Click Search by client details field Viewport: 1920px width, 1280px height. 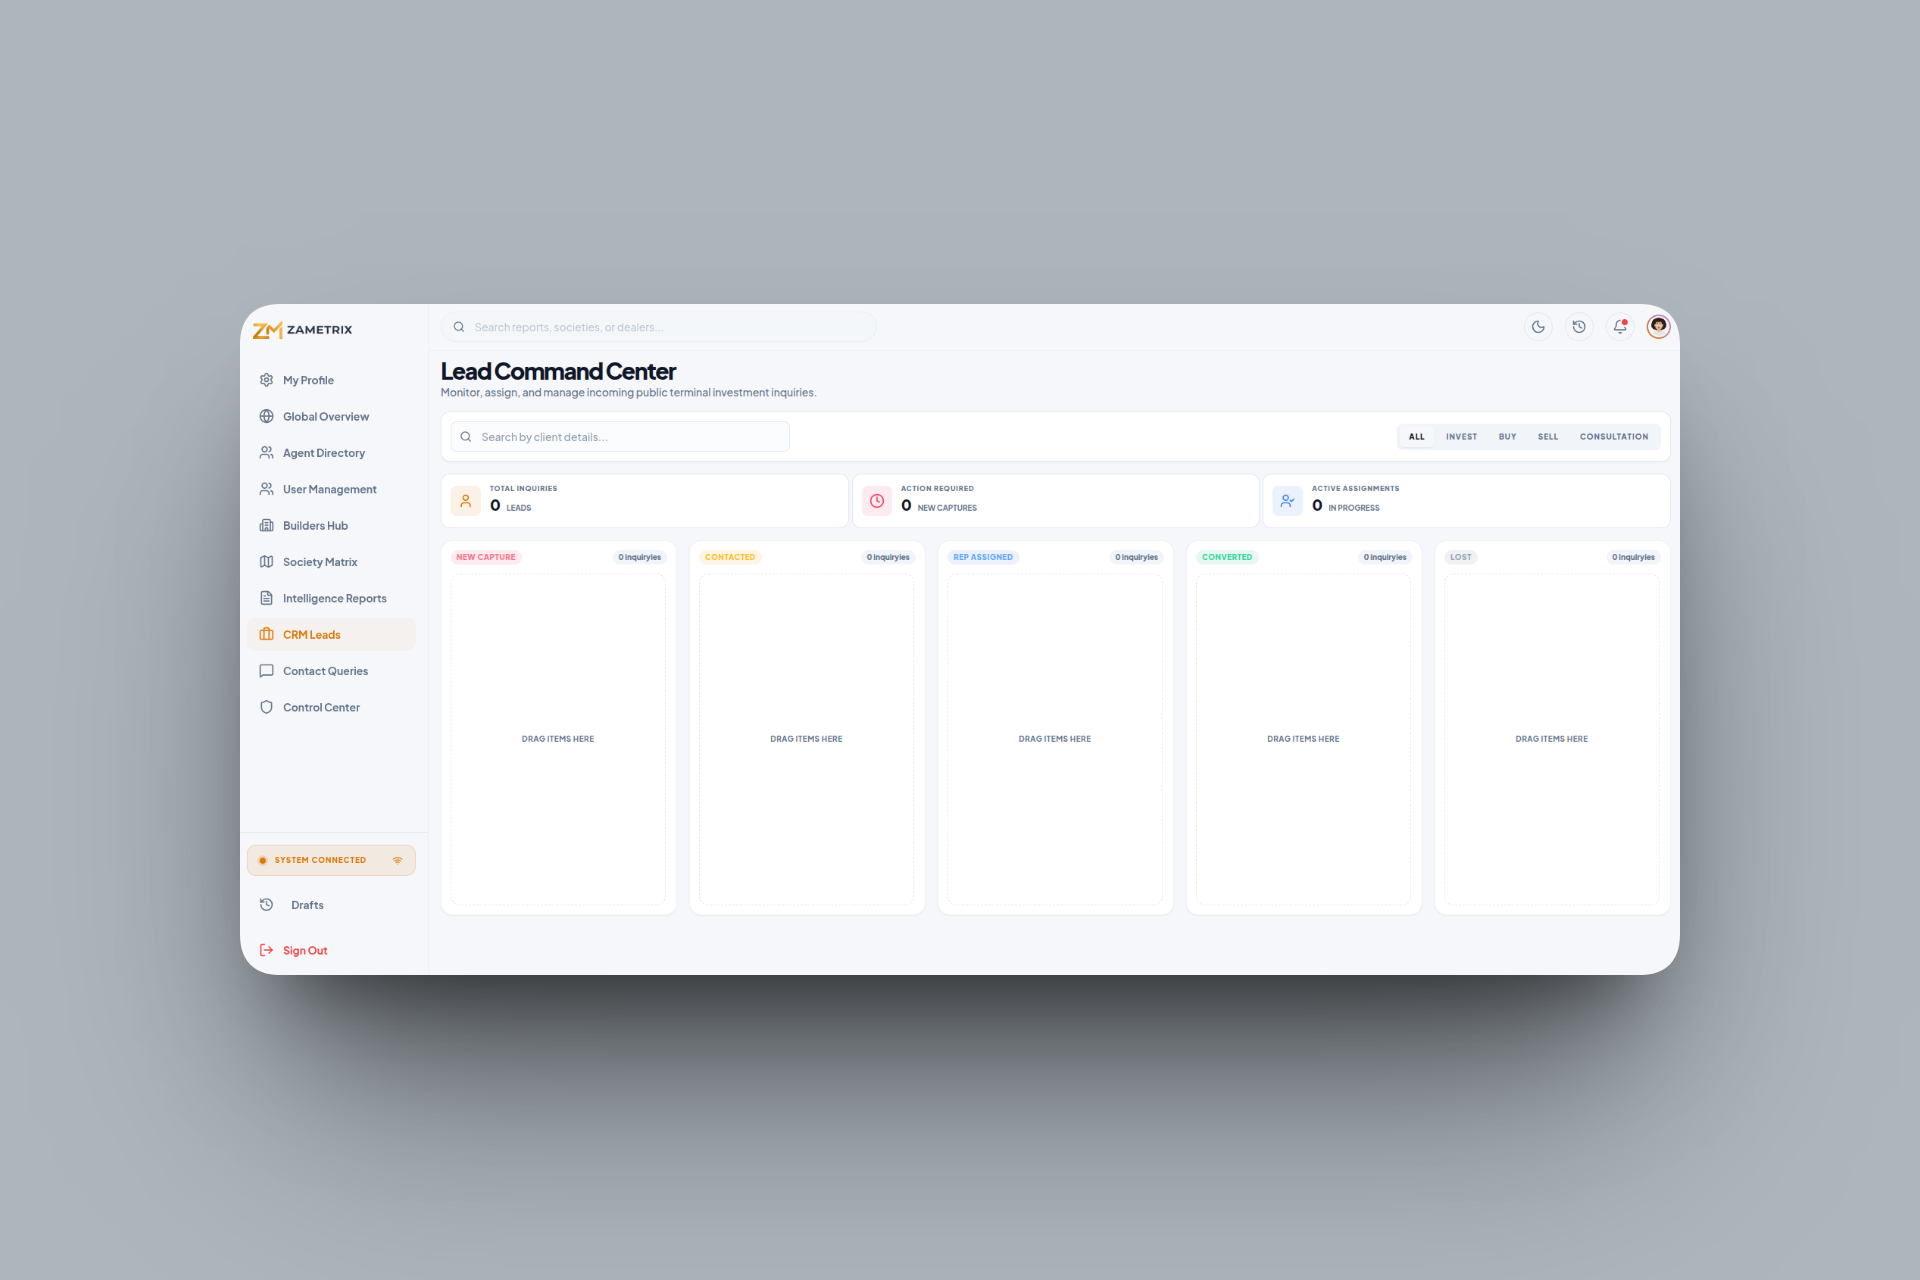pos(620,437)
